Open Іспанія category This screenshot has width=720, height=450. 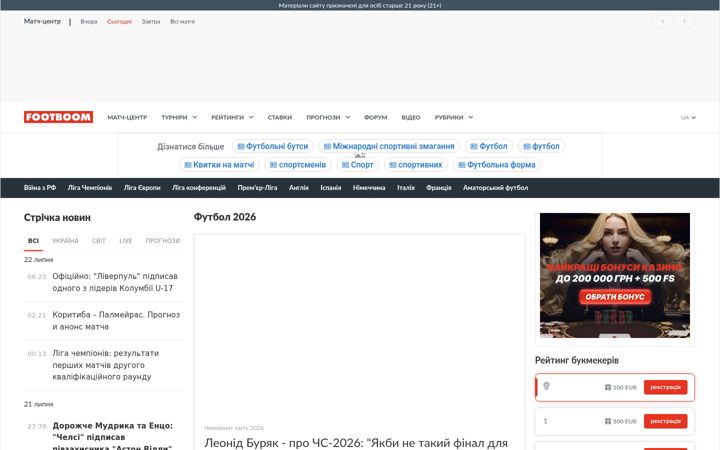click(x=331, y=188)
